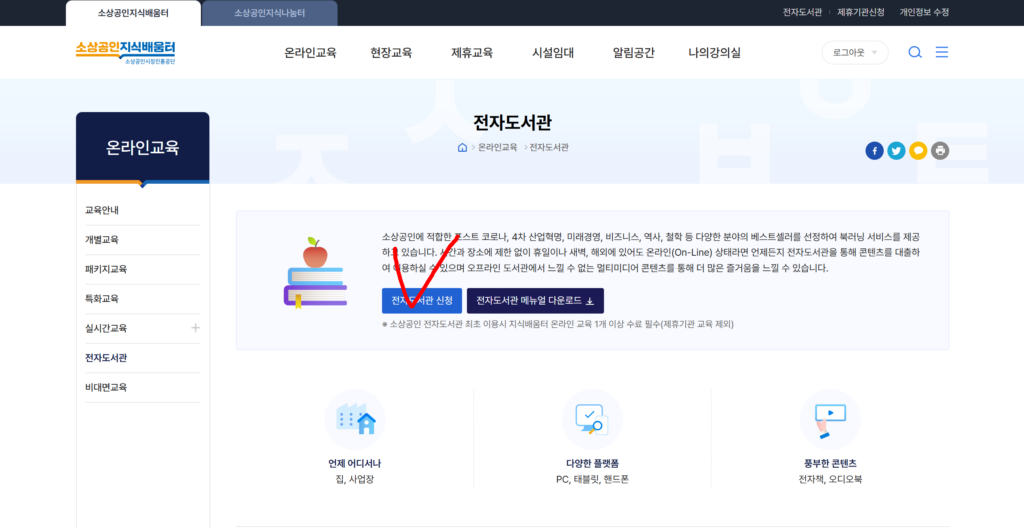Click the 풍부한 콘텐츠 heading

[x=830, y=464]
